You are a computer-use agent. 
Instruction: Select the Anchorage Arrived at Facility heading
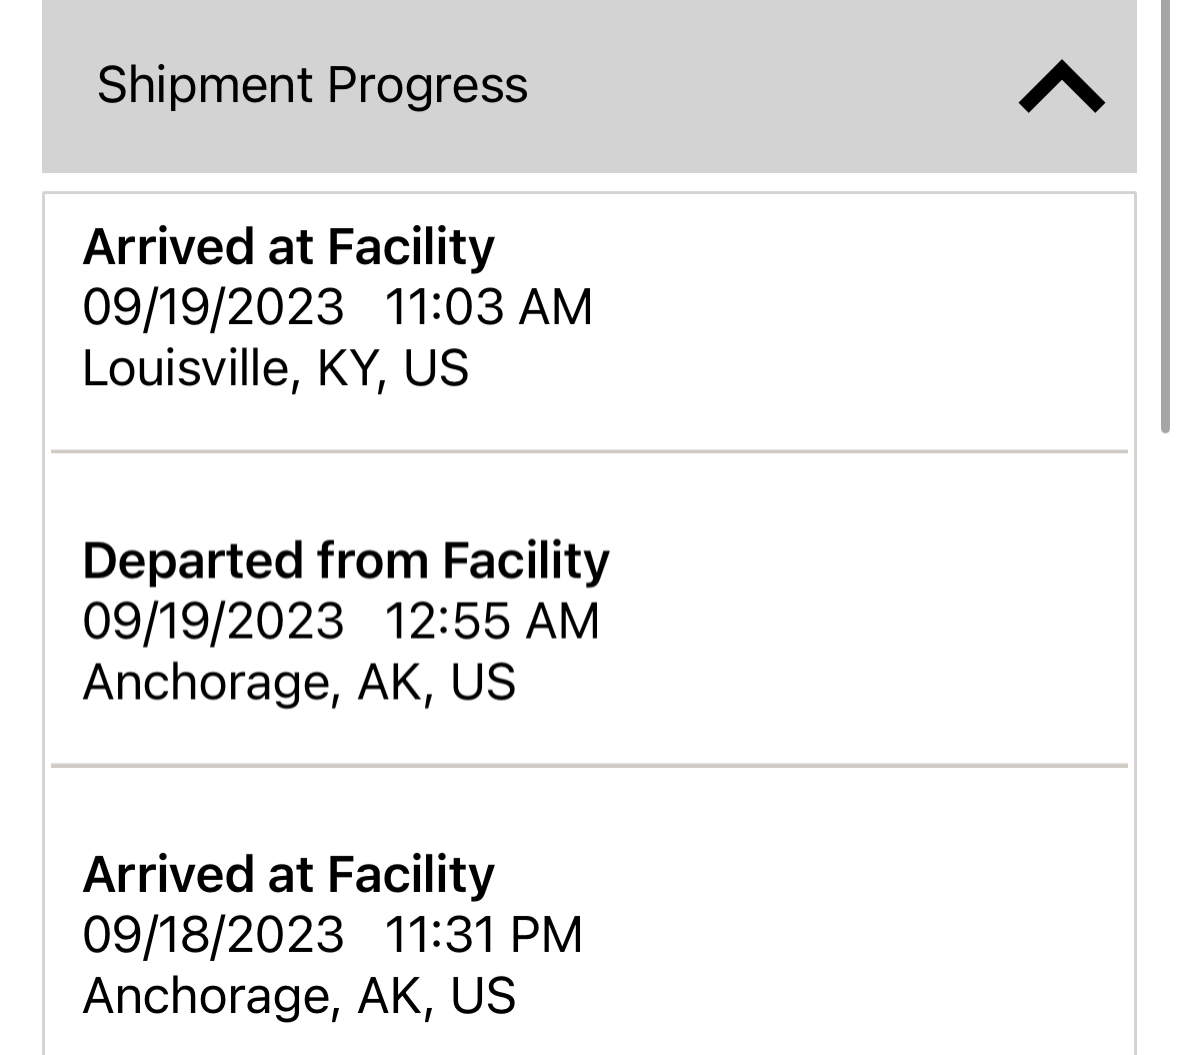point(289,876)
